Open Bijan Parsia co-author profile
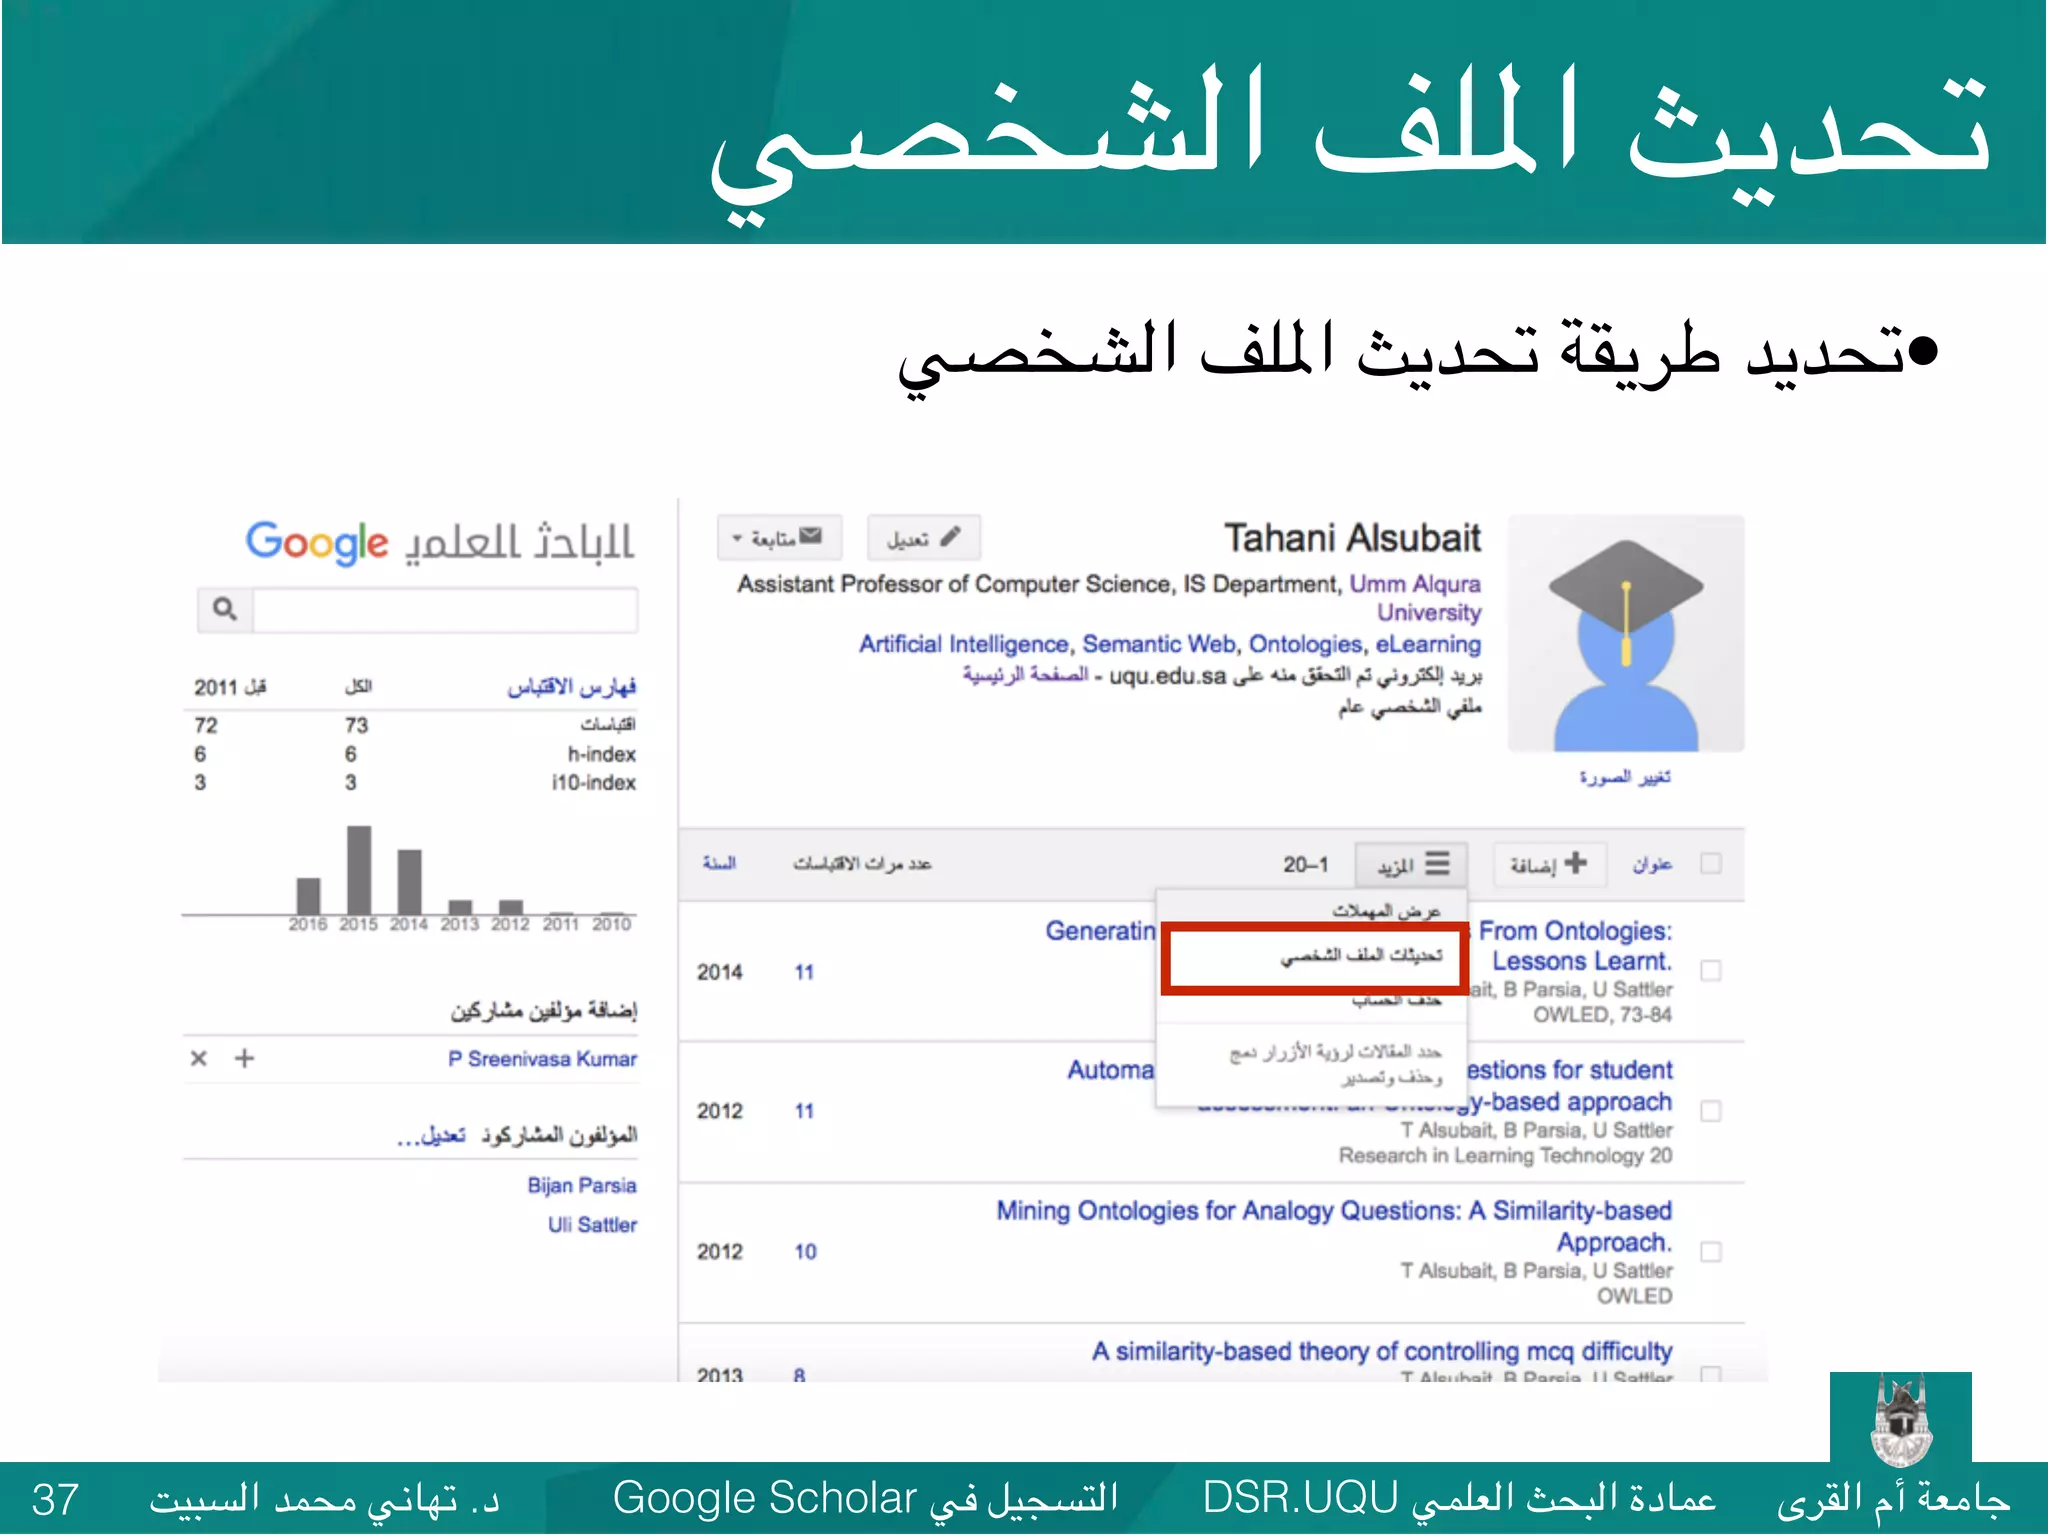2048x1536 pixels. pyautogui.click(x=582, y=1185)
